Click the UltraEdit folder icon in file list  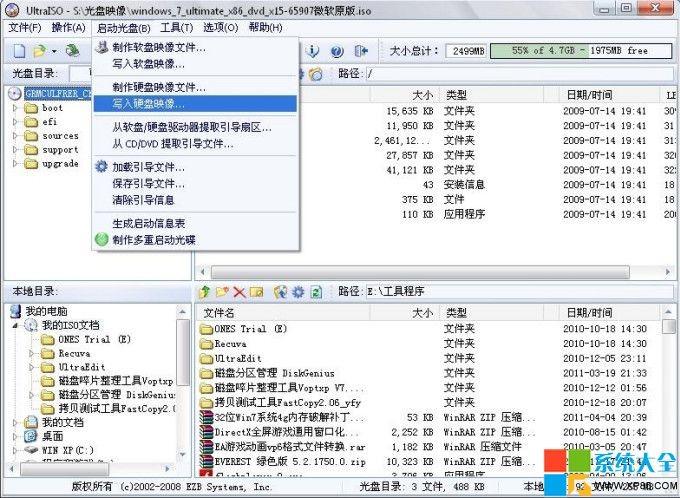click(x=206, y=359)
